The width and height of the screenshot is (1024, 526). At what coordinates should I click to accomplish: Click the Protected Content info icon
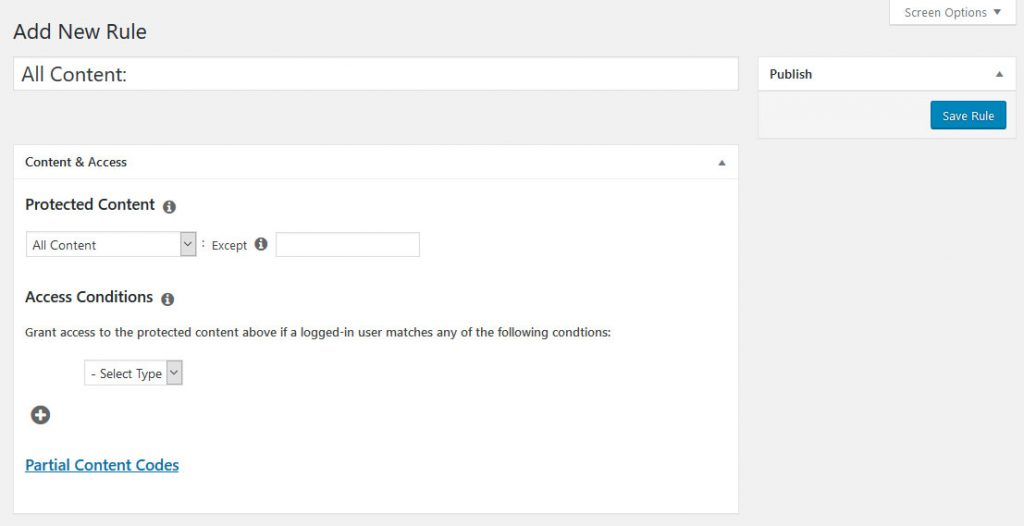tap(169, 207)
